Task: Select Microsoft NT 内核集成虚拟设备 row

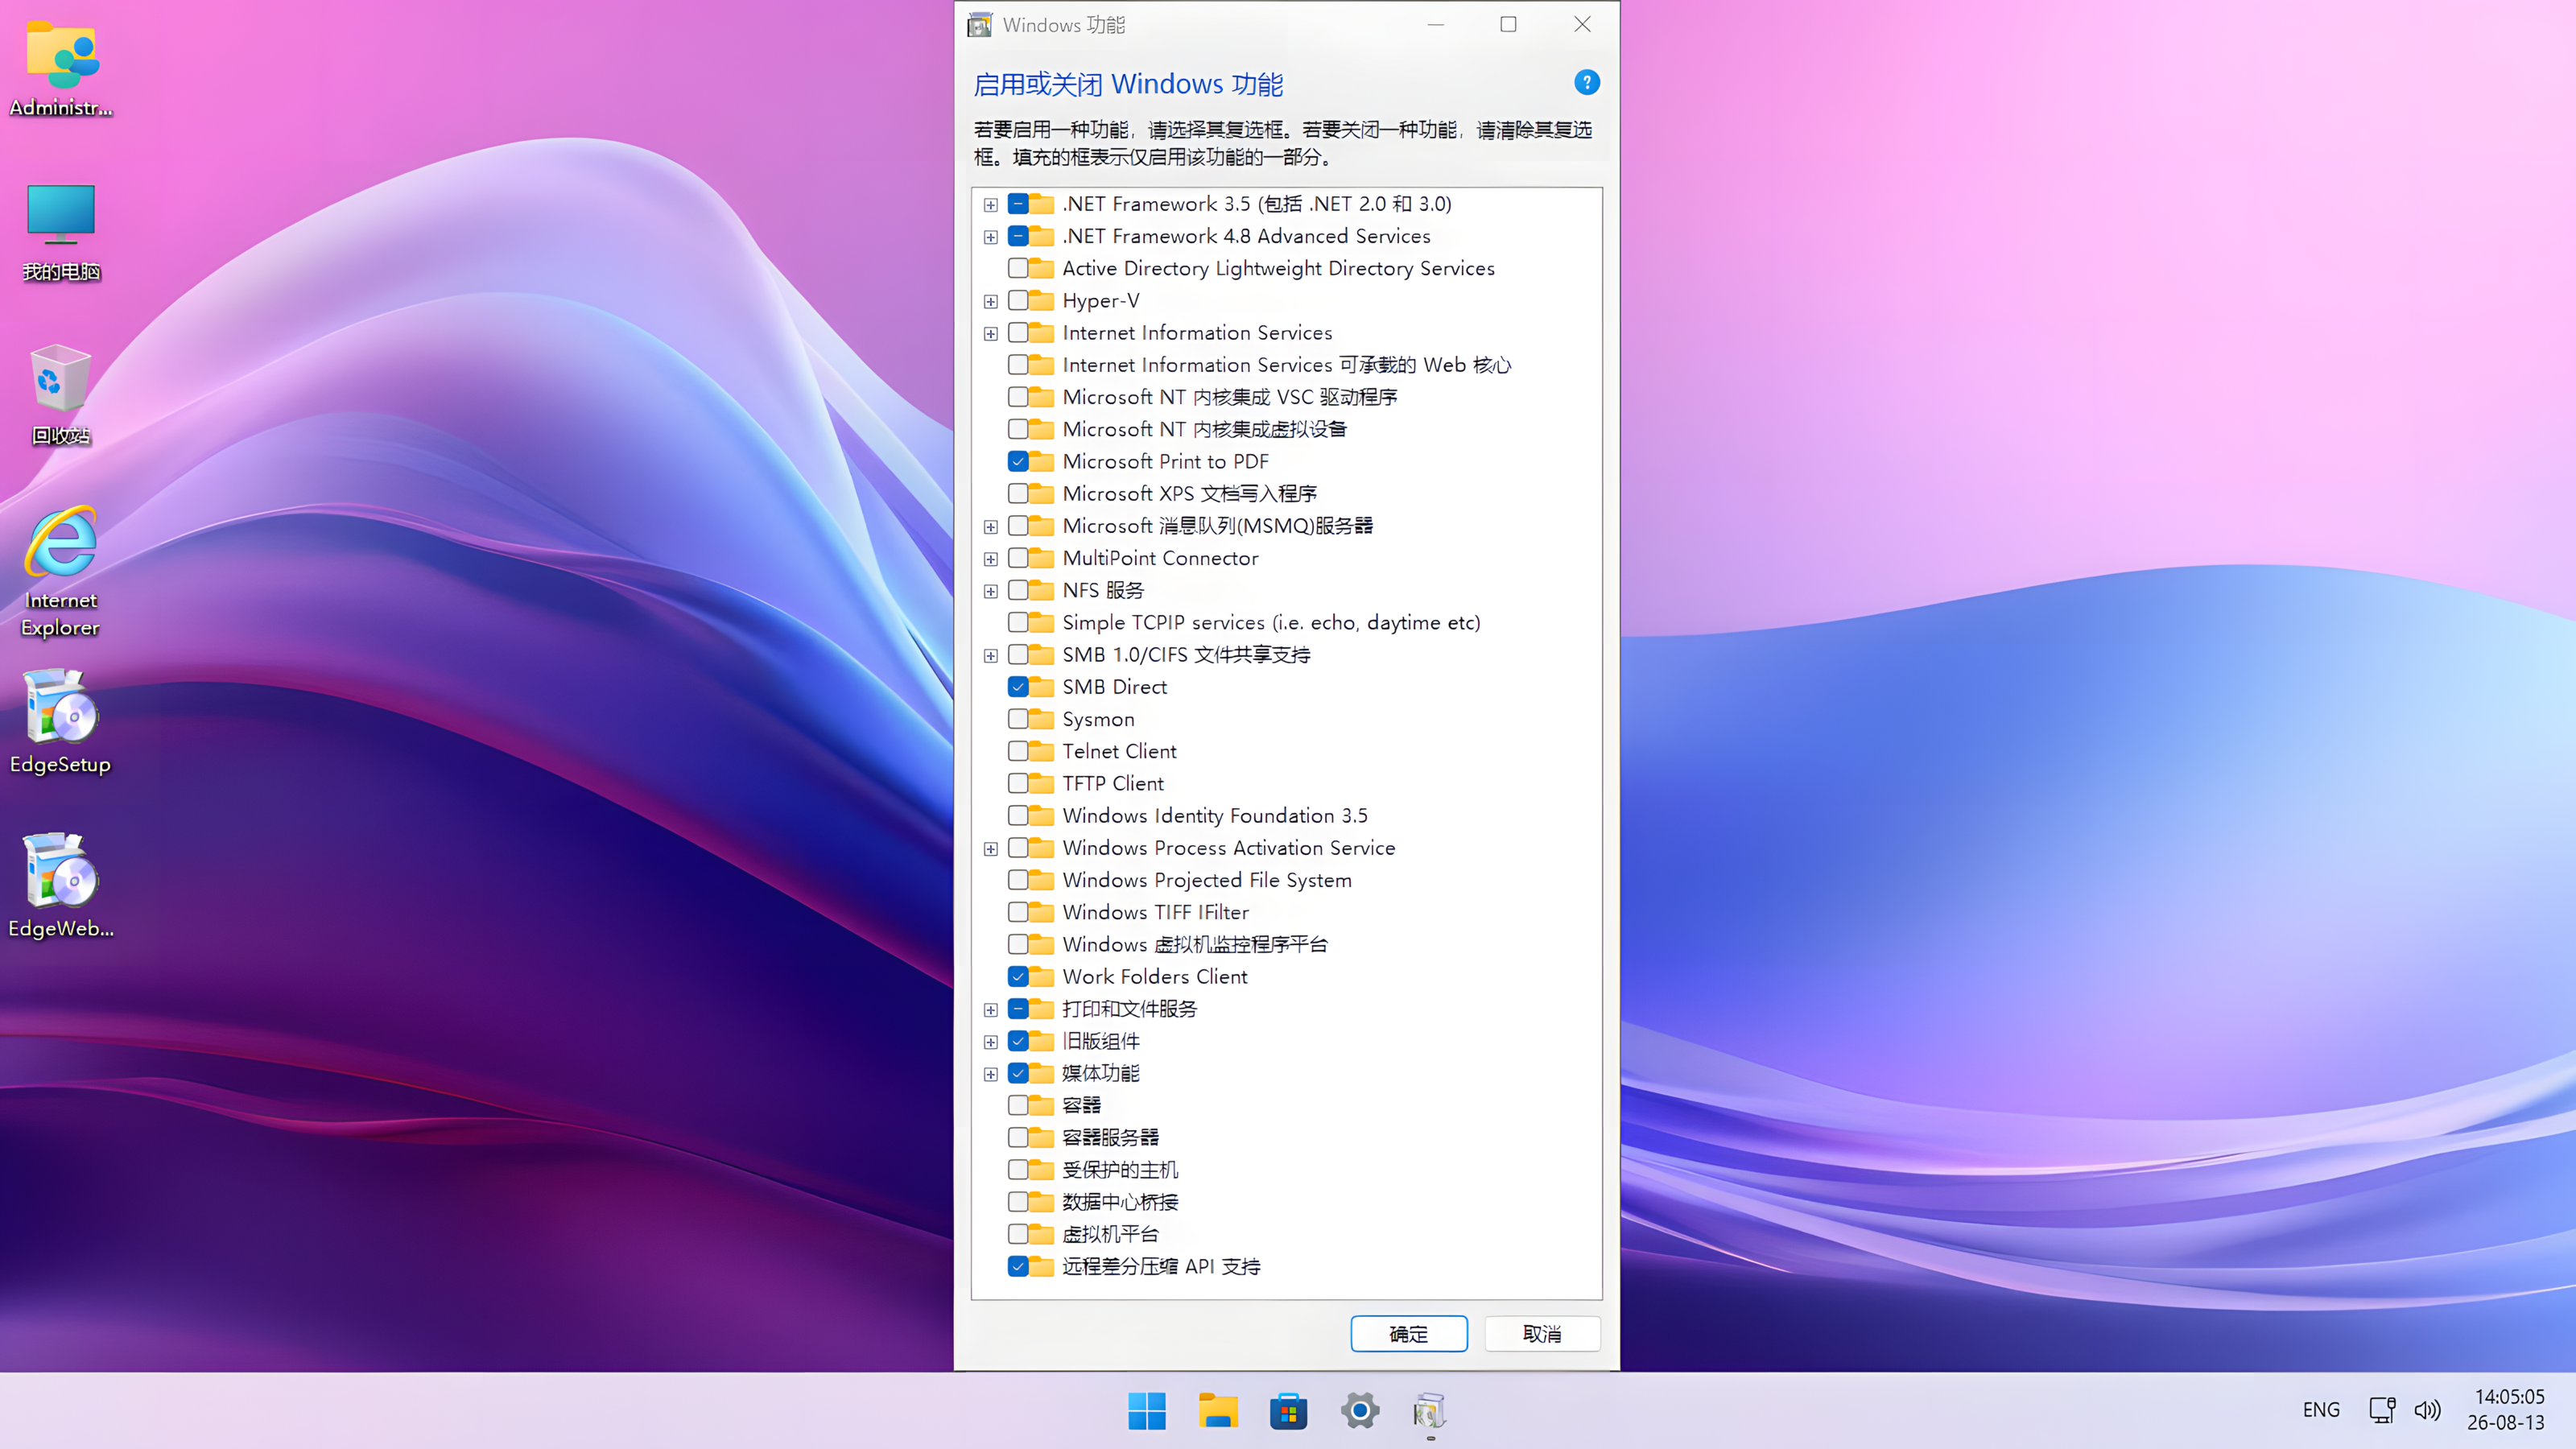Action: (x=1204, y=429)
